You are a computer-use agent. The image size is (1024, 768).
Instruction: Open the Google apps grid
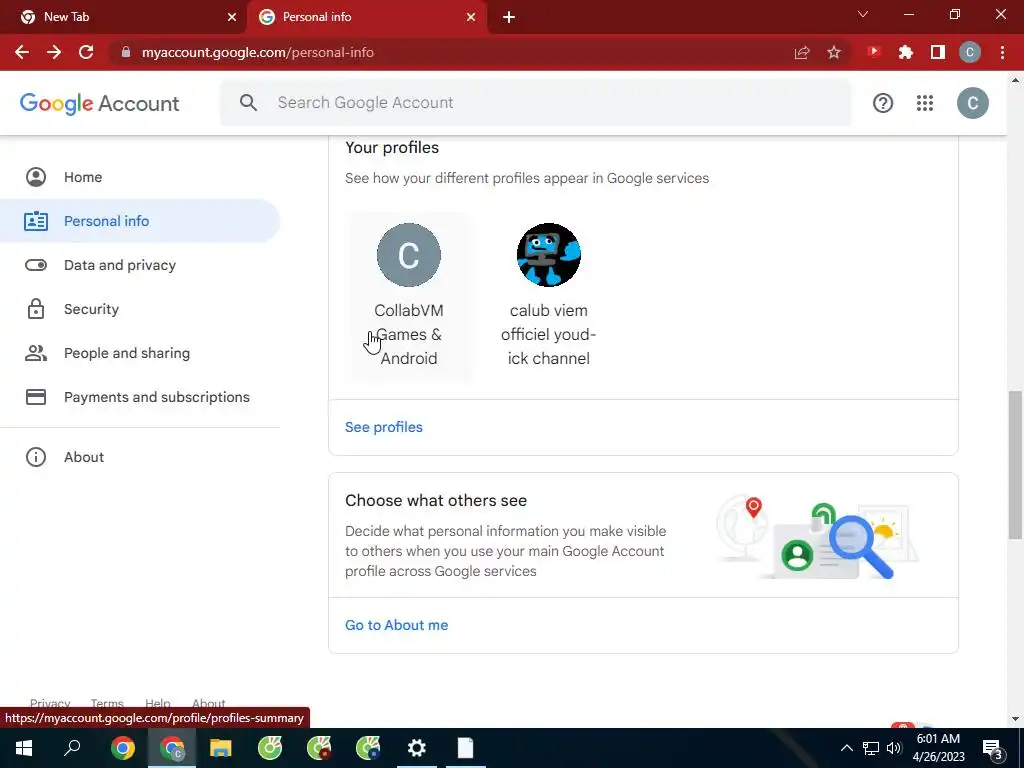coord(925,103)
